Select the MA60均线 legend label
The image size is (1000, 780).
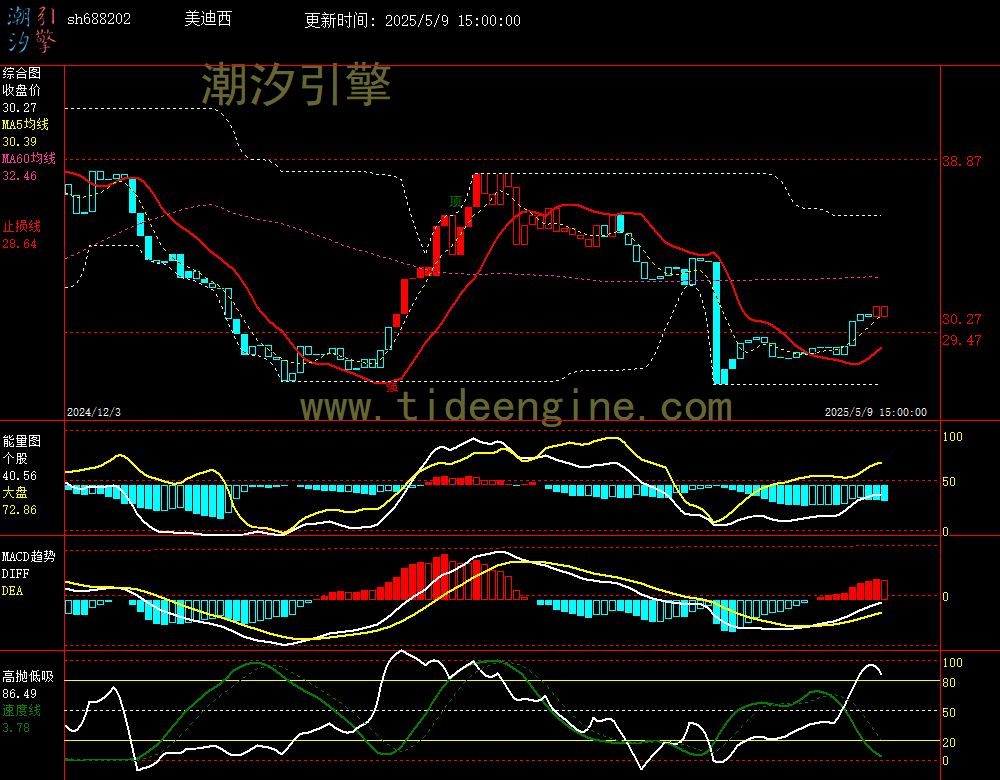[x=29, y=158]
